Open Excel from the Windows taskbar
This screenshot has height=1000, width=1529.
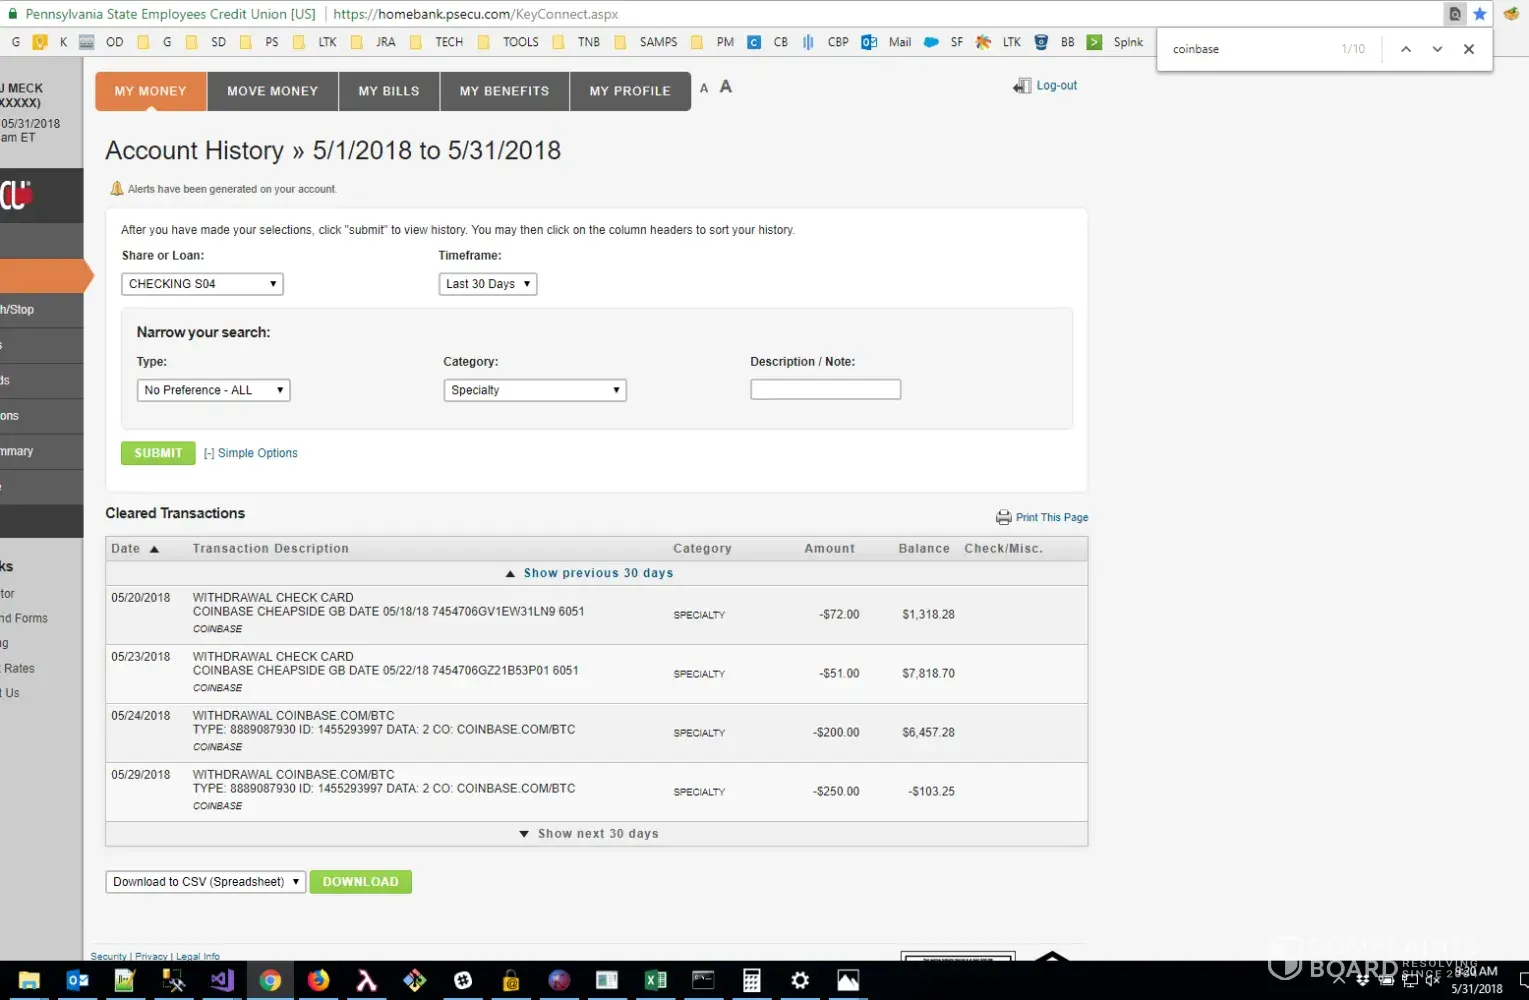click(x=655, y=980)
